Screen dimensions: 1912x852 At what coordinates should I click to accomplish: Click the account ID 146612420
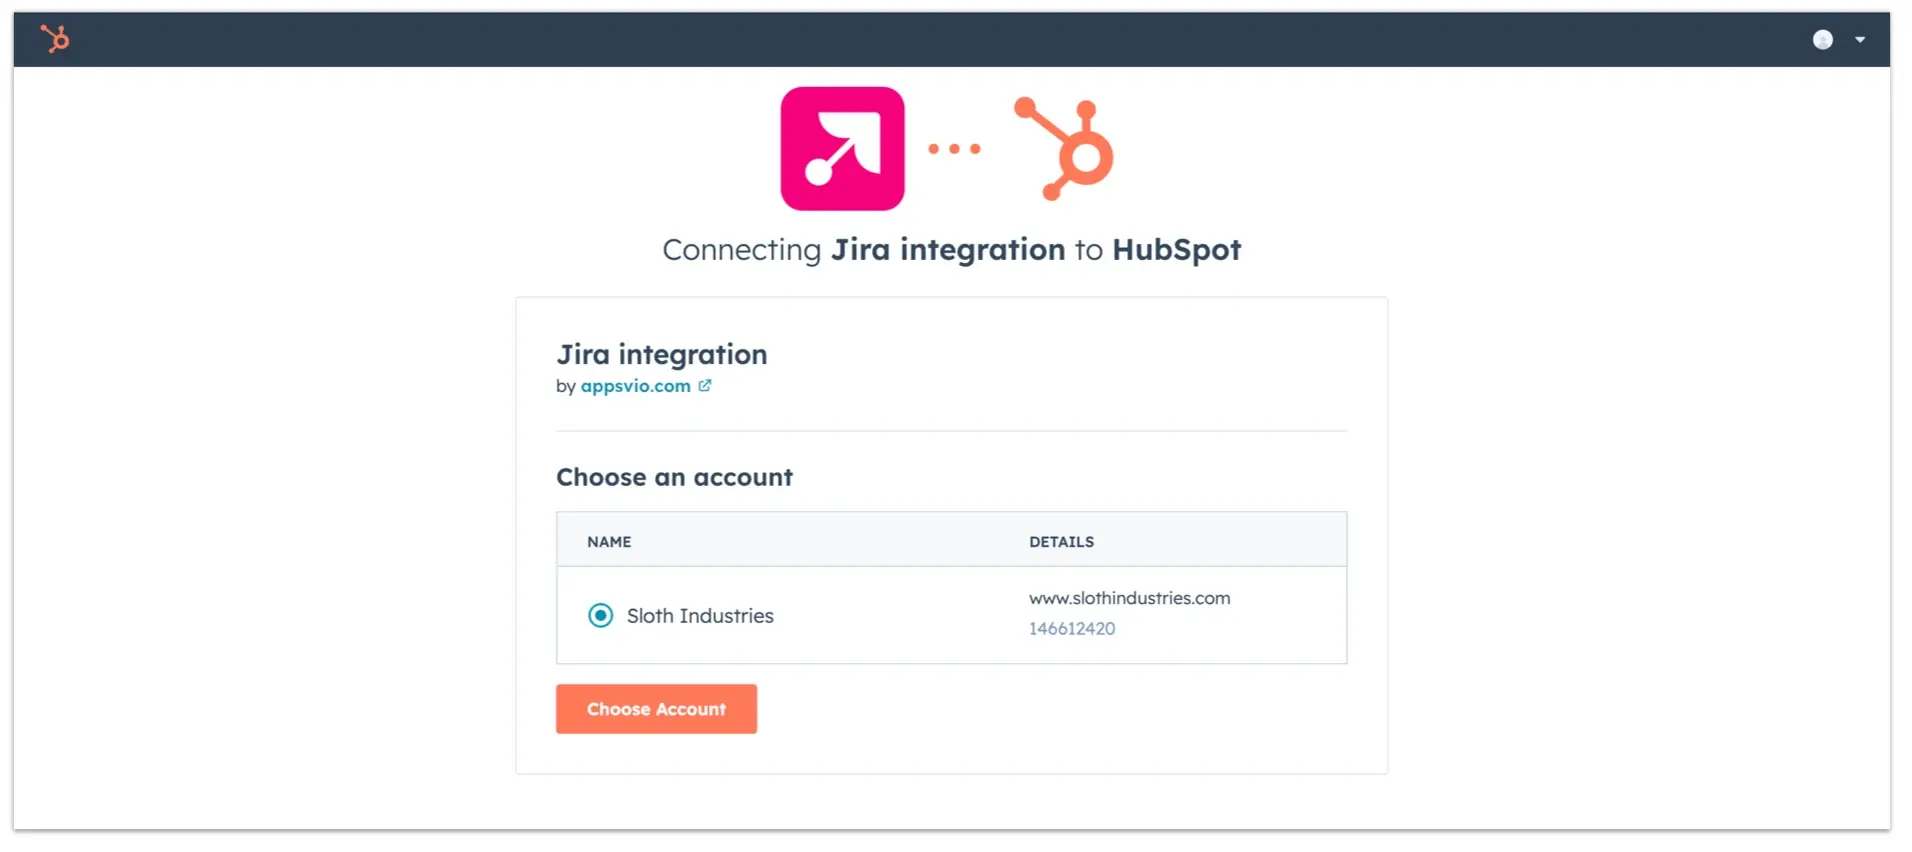(1072, 629)
